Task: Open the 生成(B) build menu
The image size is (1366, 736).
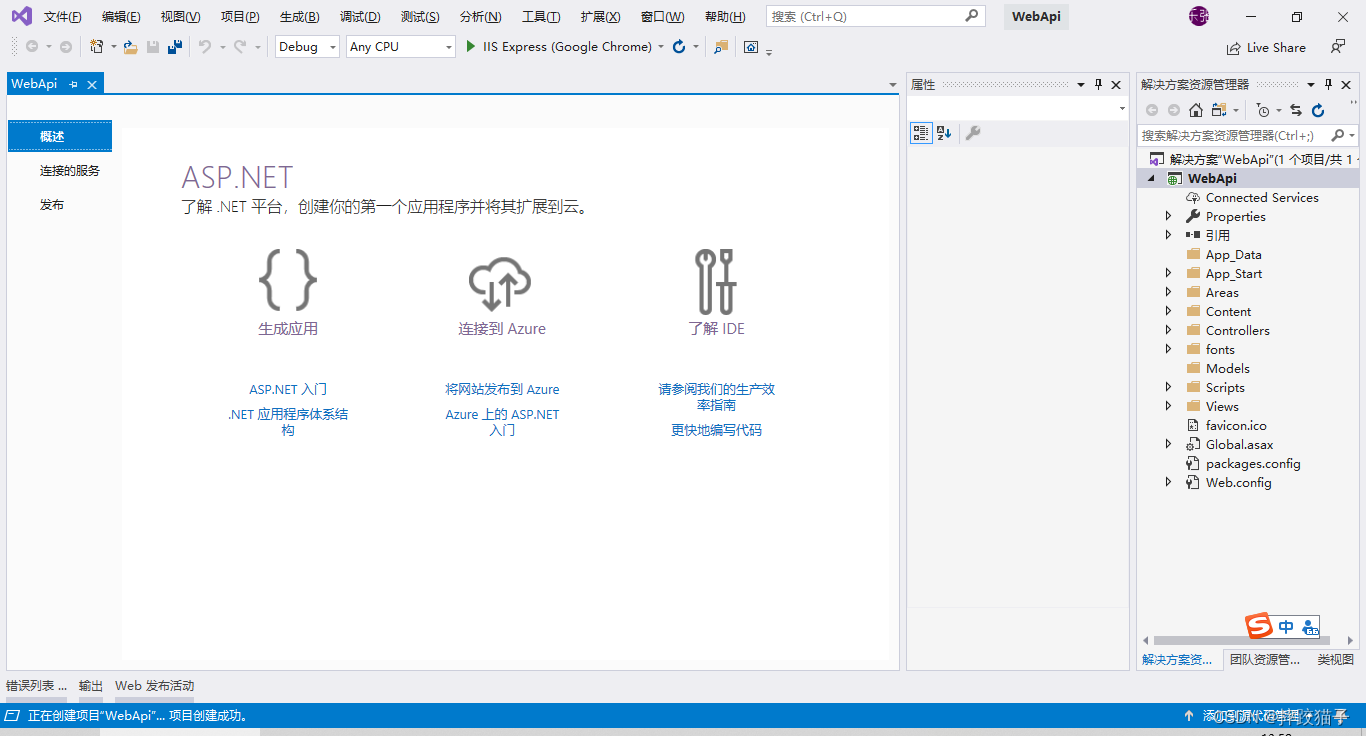Action: coord(300,17)
